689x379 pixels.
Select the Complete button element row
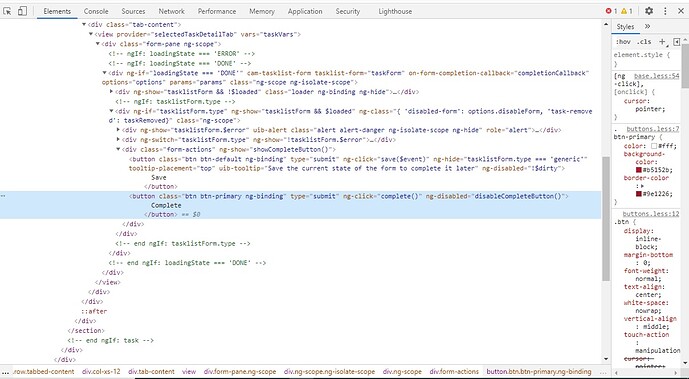coord(300,205)
